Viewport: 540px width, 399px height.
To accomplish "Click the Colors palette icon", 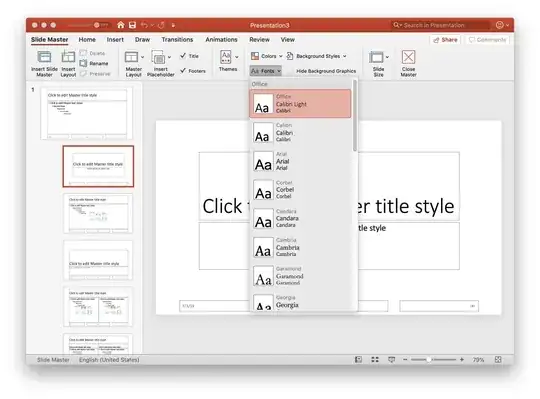I will pos(255,56).
